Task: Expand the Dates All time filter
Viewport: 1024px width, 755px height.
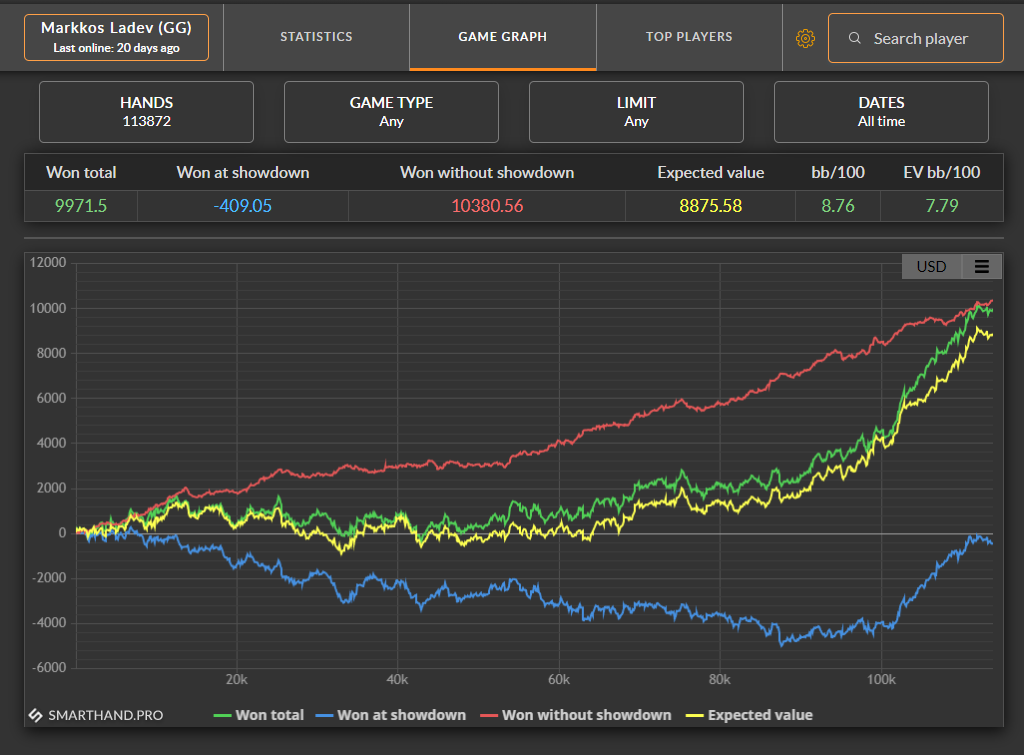Action: pyautogui.click(x=881, y=112)
